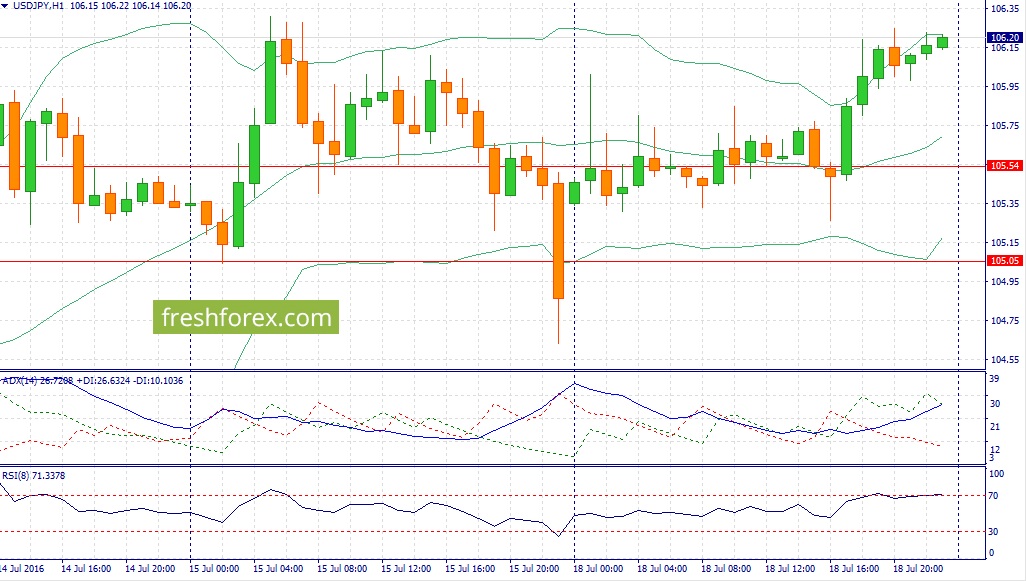Click the current price label 106.20
Viewport: 1027px width, 581px height.
coord(1005,37)
